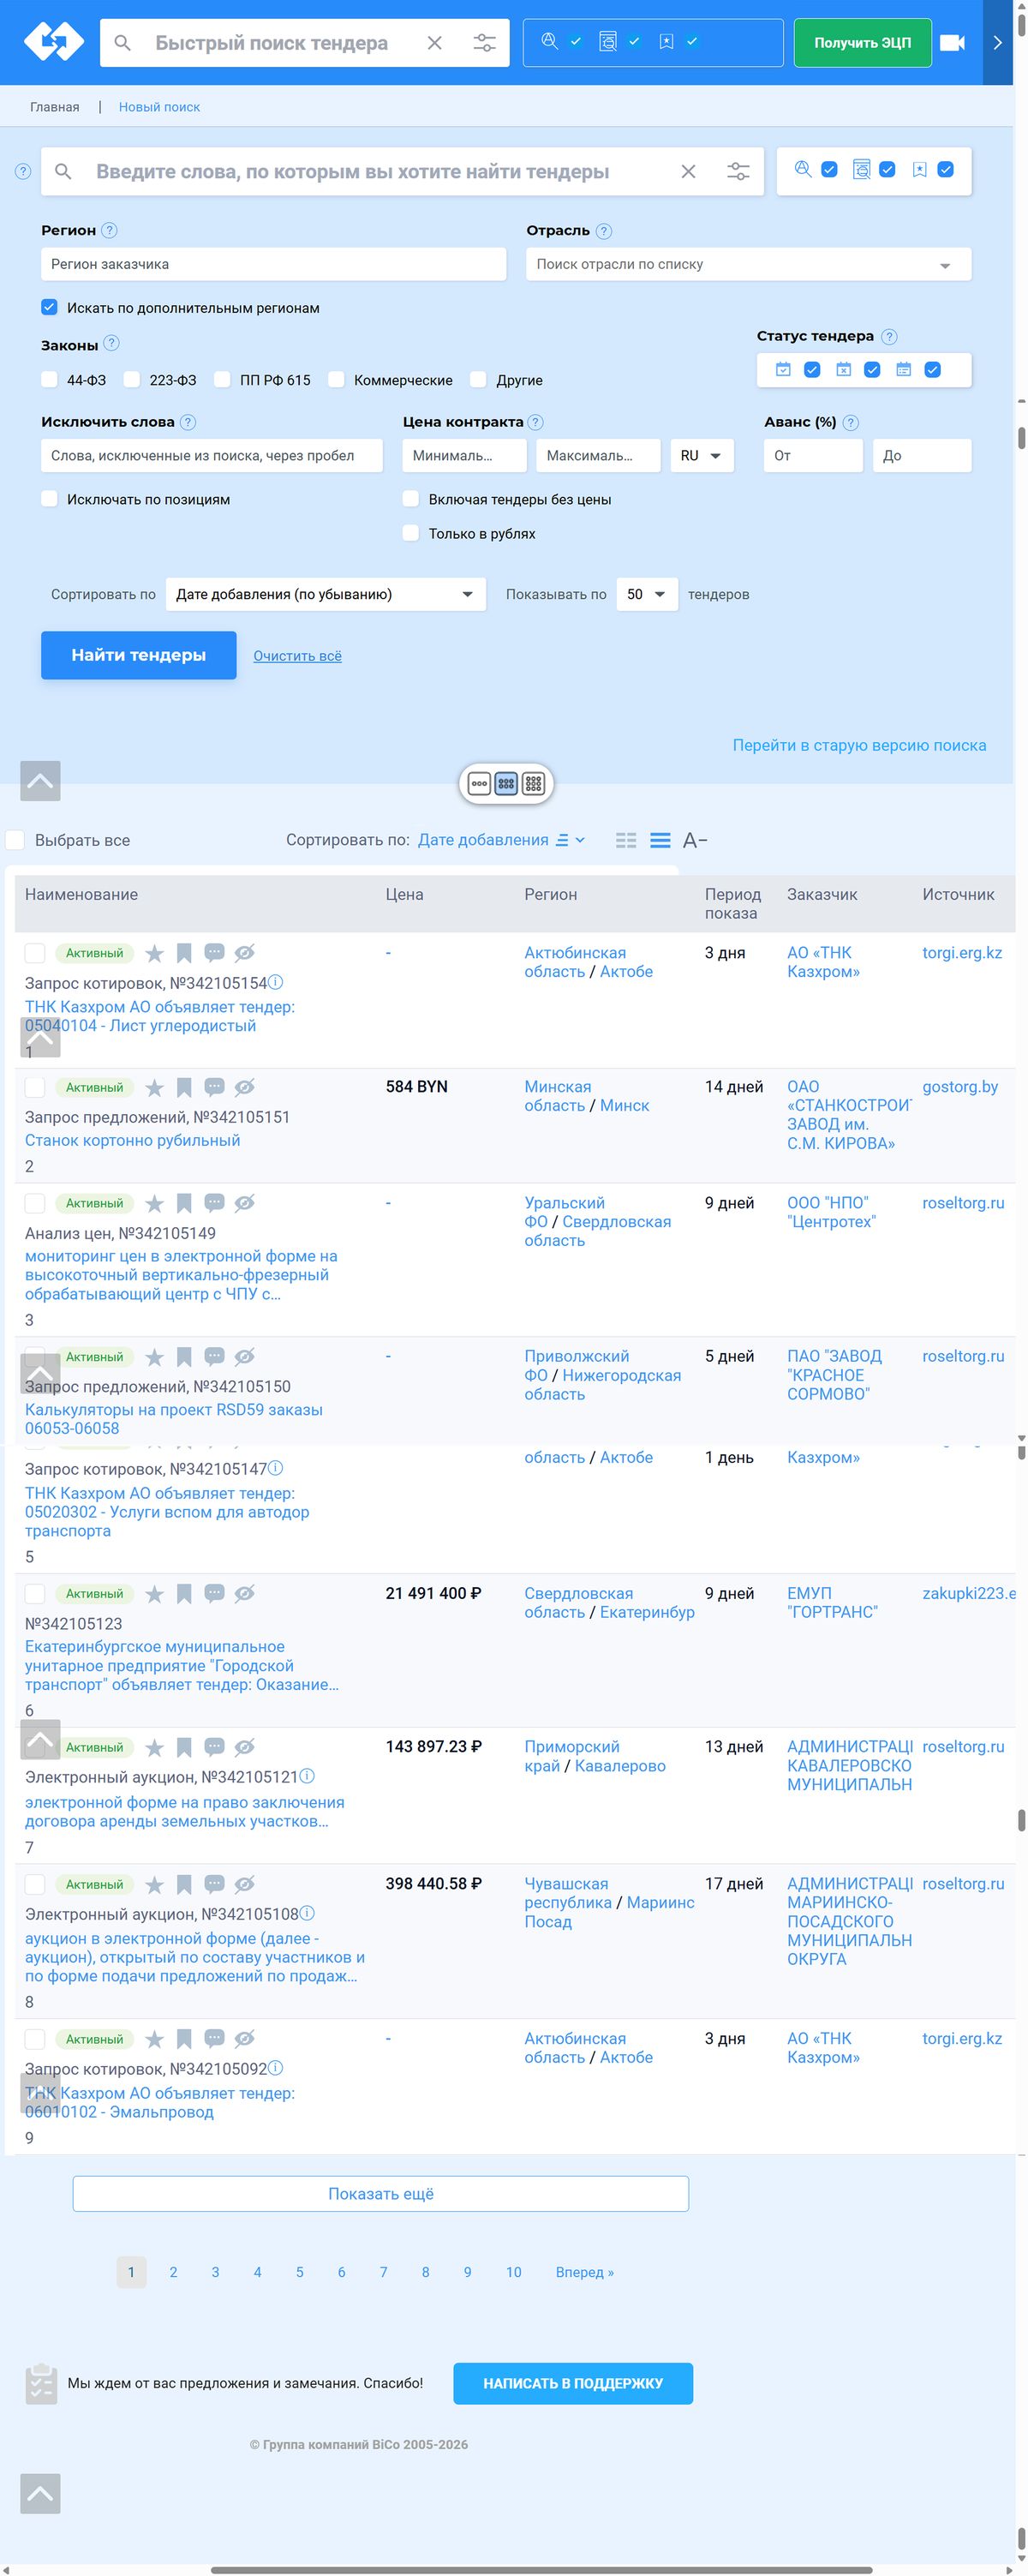Go to results page 2
The width and height of the screenshot is (1028, 2576).
coord(173,2272)
